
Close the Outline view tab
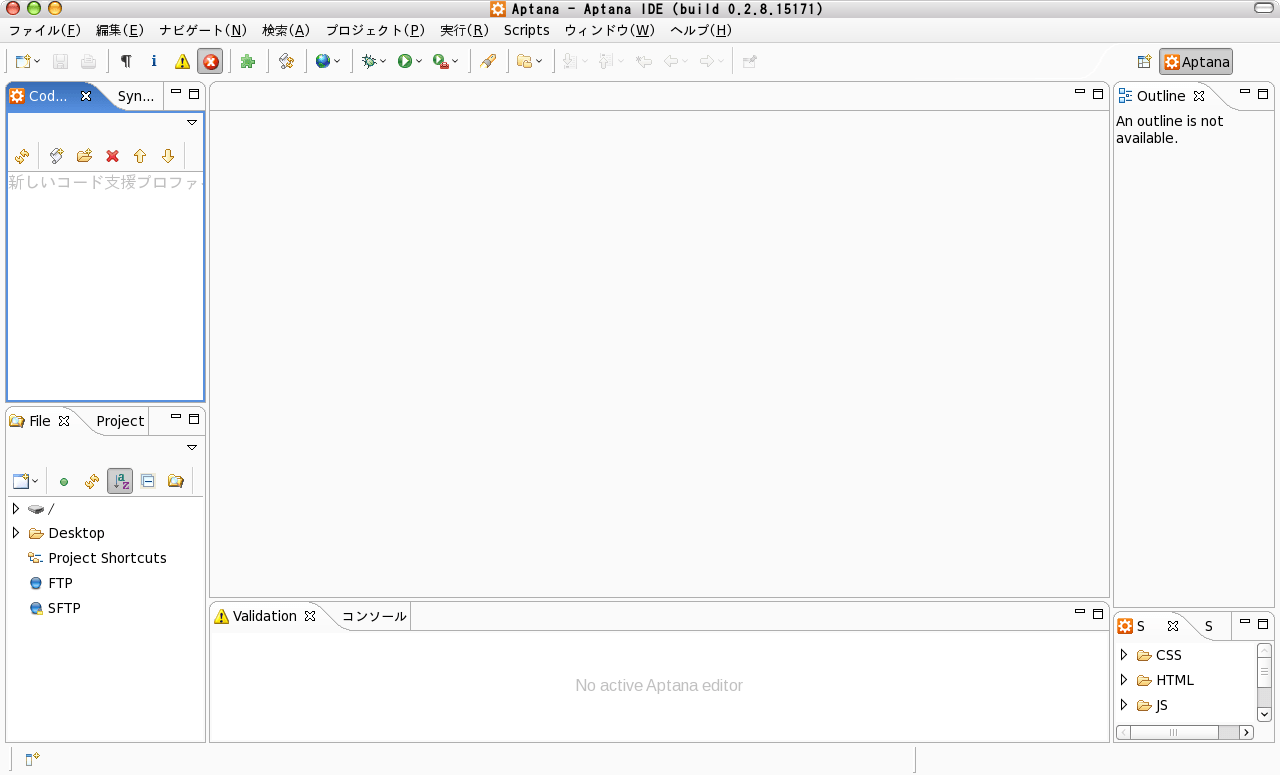(x=1199, y=96)
